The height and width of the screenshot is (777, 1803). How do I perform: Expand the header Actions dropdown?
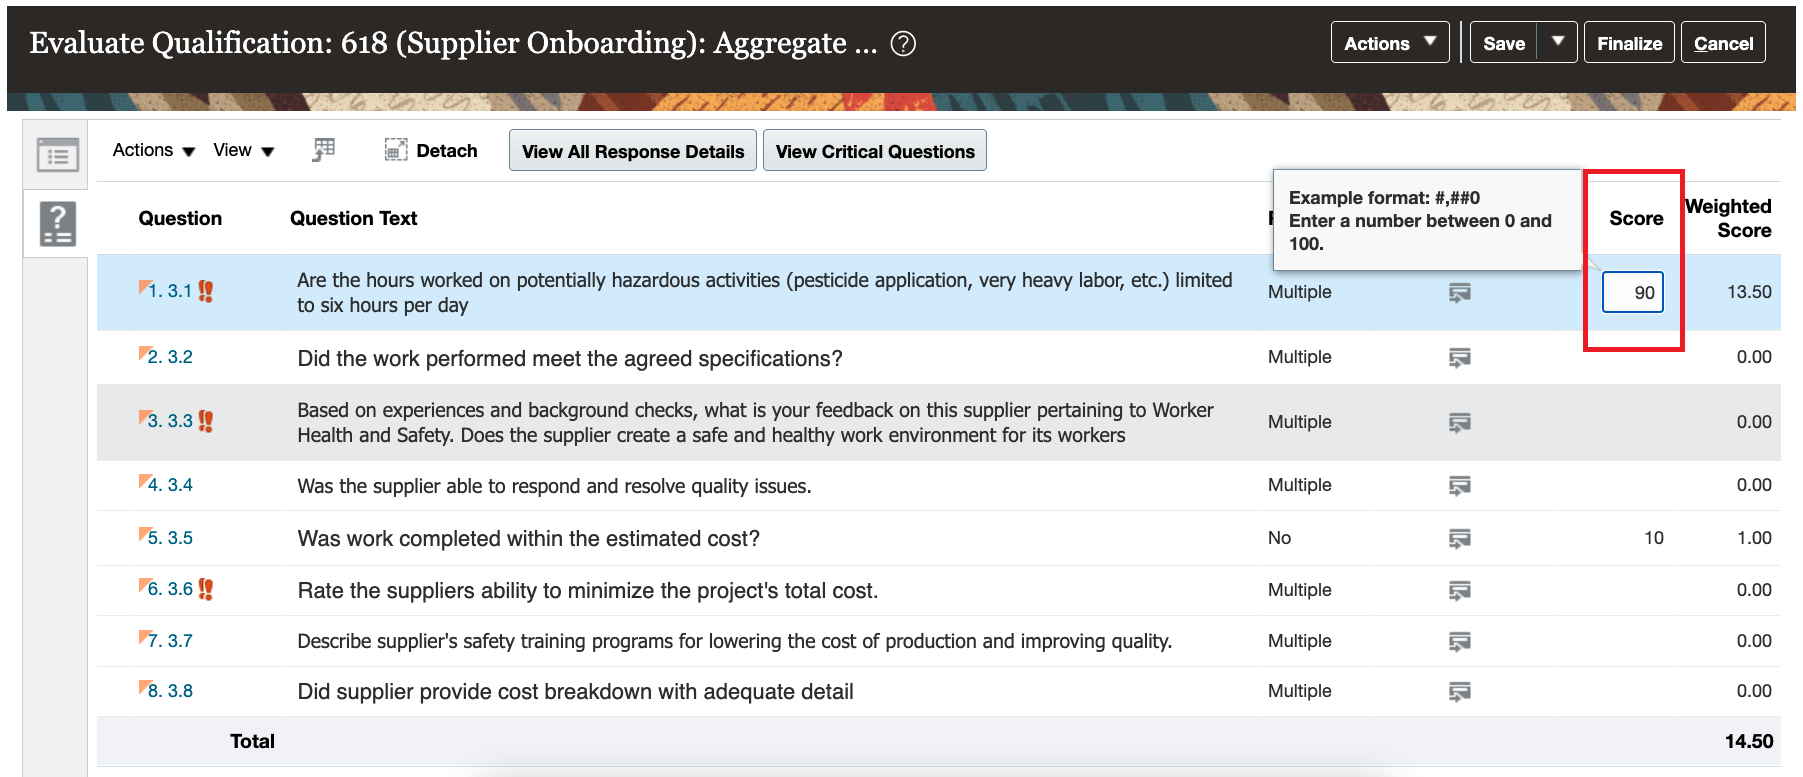[1390, 43]
